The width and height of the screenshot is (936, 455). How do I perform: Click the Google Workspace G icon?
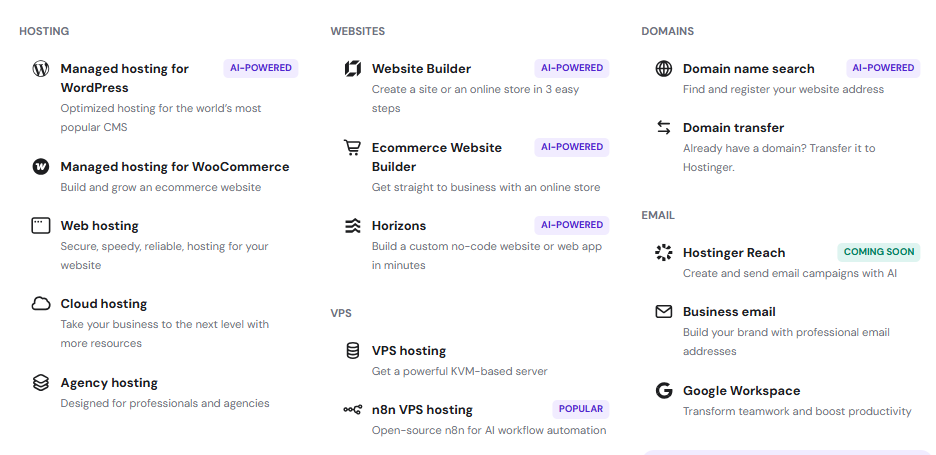664,391
